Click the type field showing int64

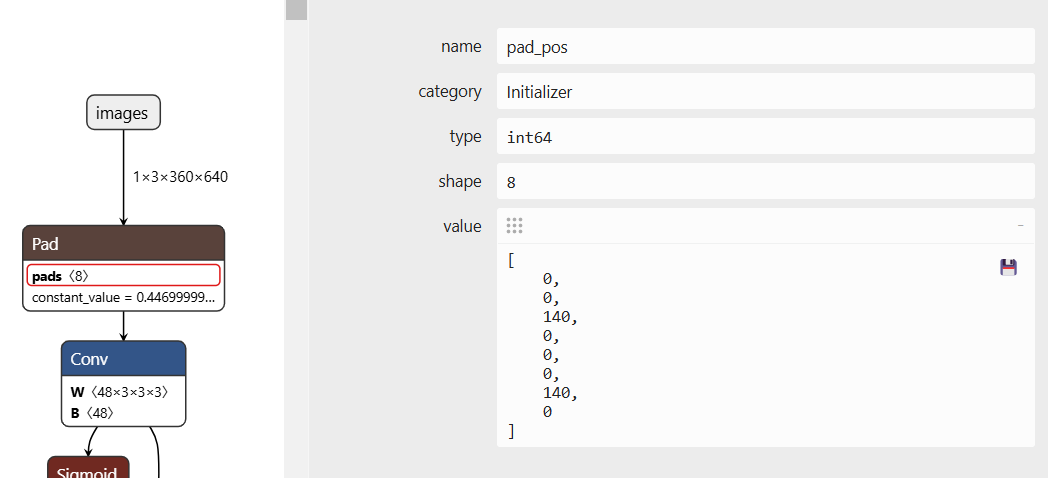tap(764, 137)
